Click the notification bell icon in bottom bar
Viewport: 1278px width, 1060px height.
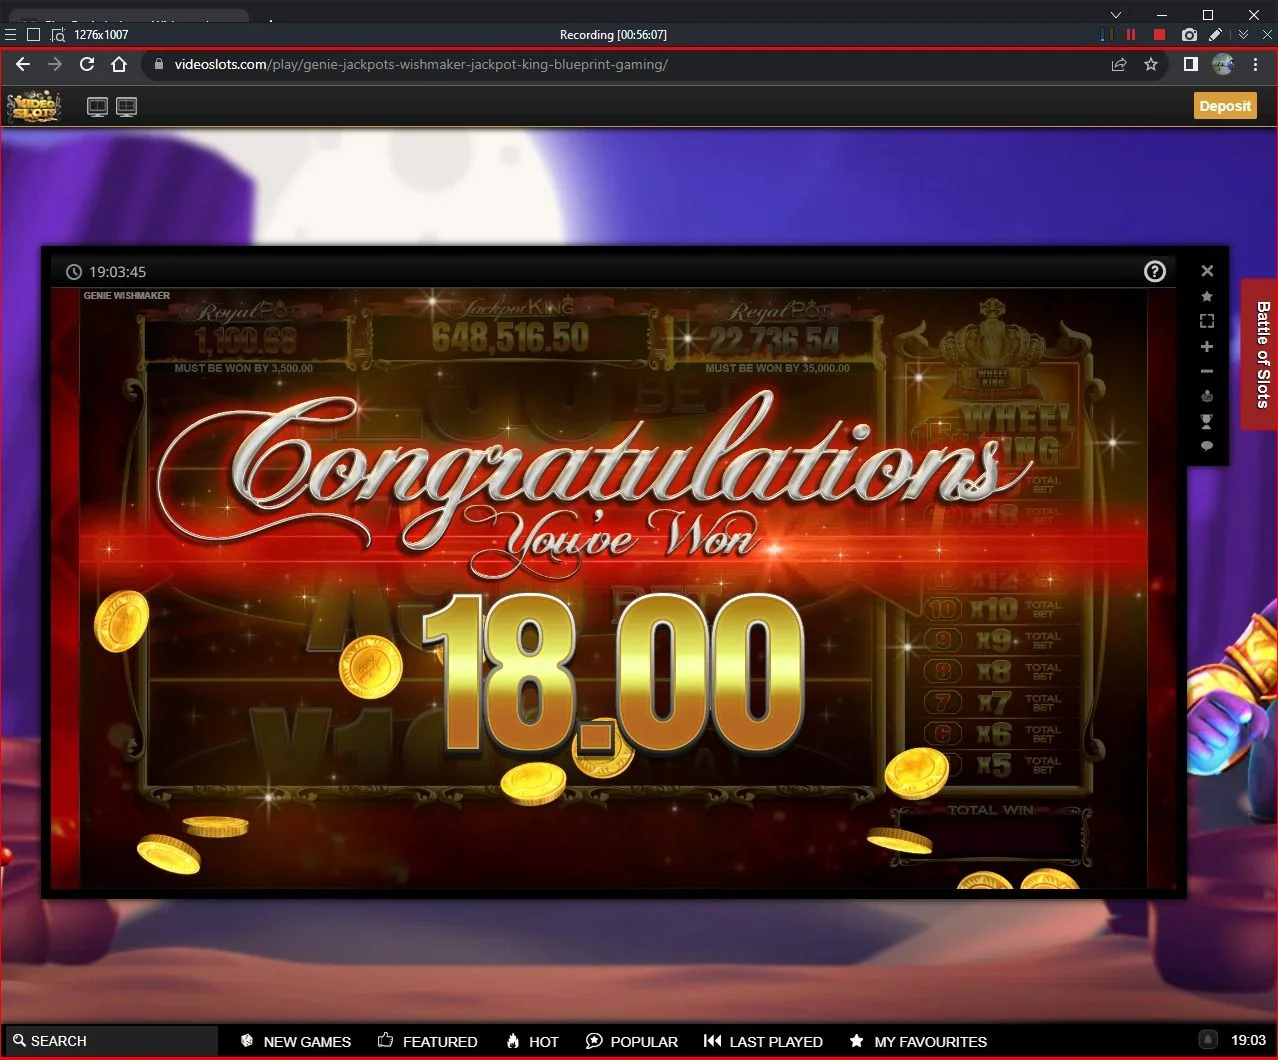coord(1208,1040)
